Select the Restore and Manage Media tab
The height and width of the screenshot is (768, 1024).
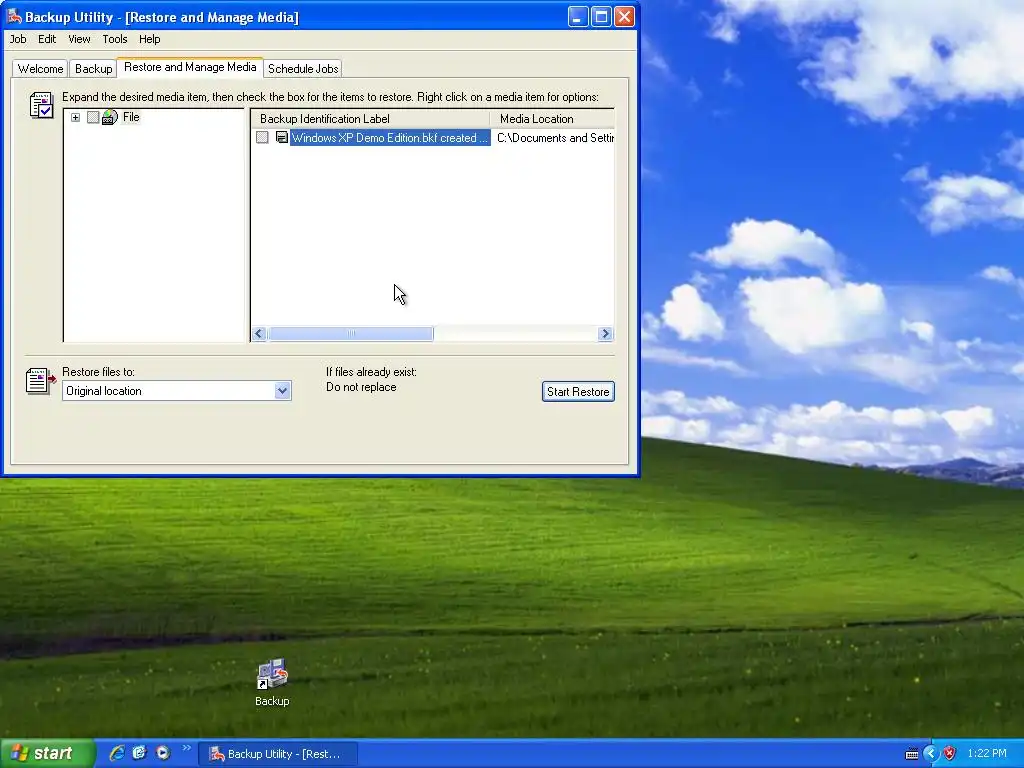[x=190, y=67]
